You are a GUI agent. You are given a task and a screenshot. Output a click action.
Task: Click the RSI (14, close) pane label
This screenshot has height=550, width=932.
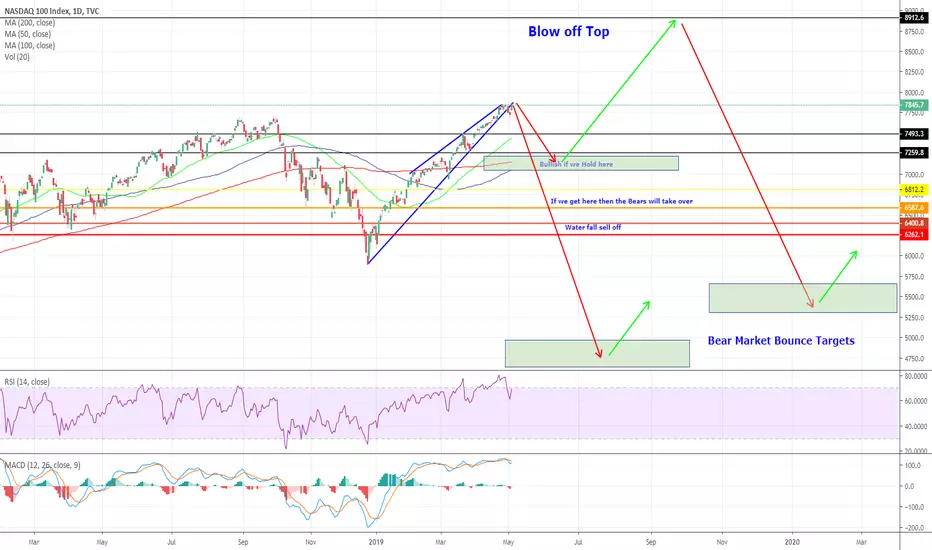click(27, 382)
